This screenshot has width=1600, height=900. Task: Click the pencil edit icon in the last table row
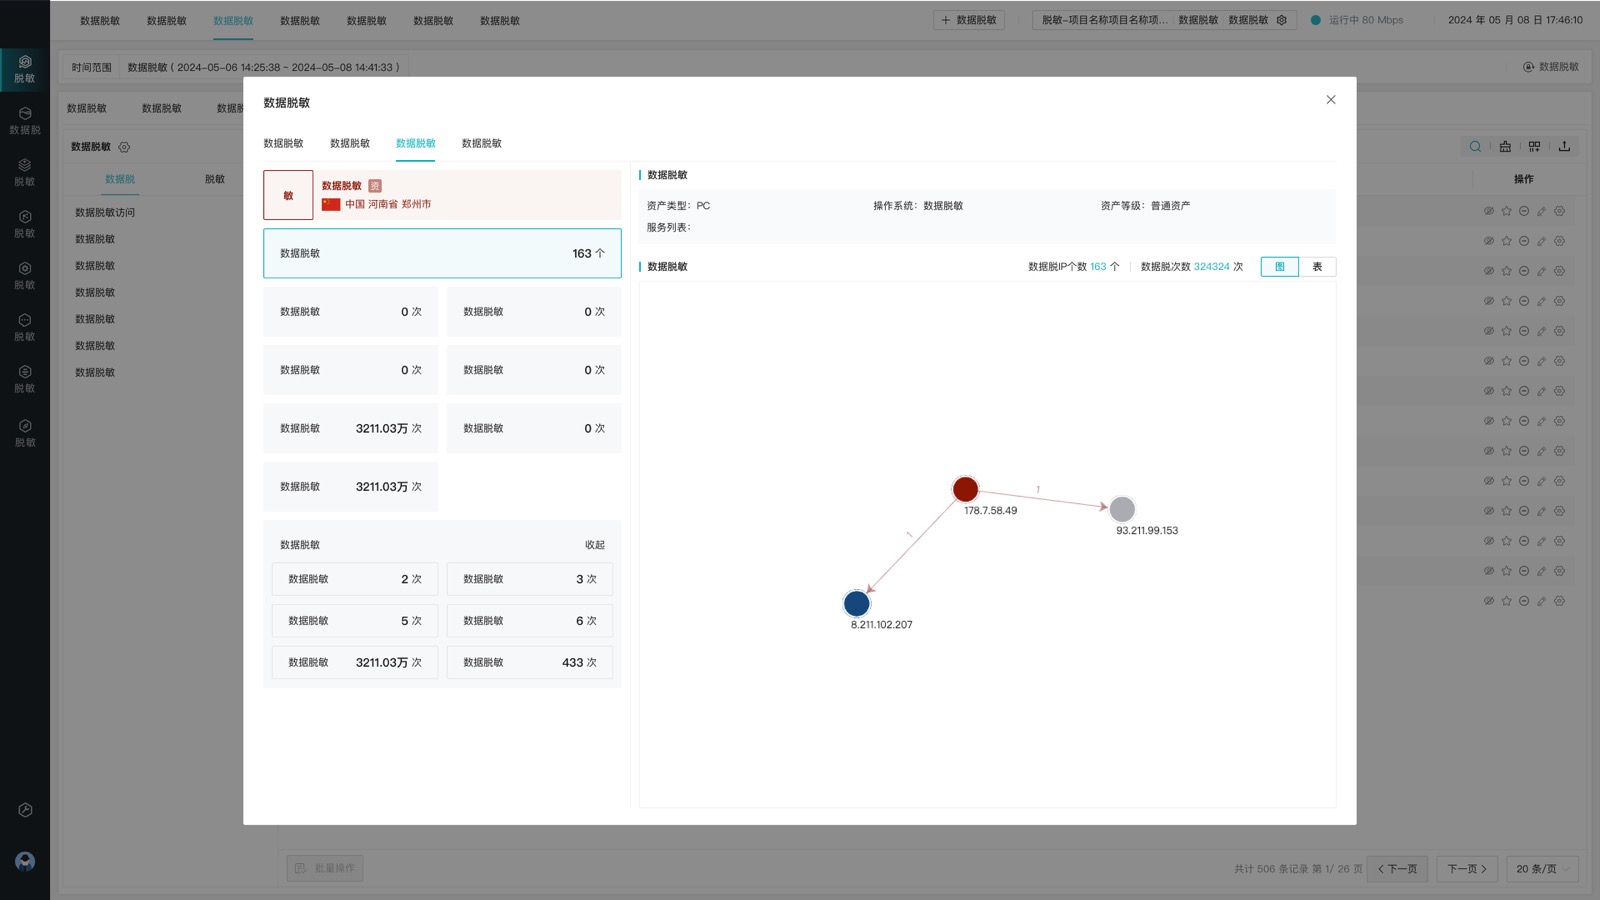pyautogui.click(x=1541, y=601)
